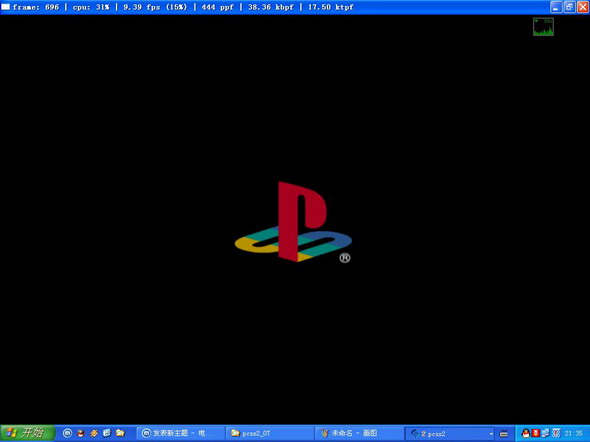Switch to the pcsx2_07 folder window
Screen dimensions: 590x442
point(269,433)
